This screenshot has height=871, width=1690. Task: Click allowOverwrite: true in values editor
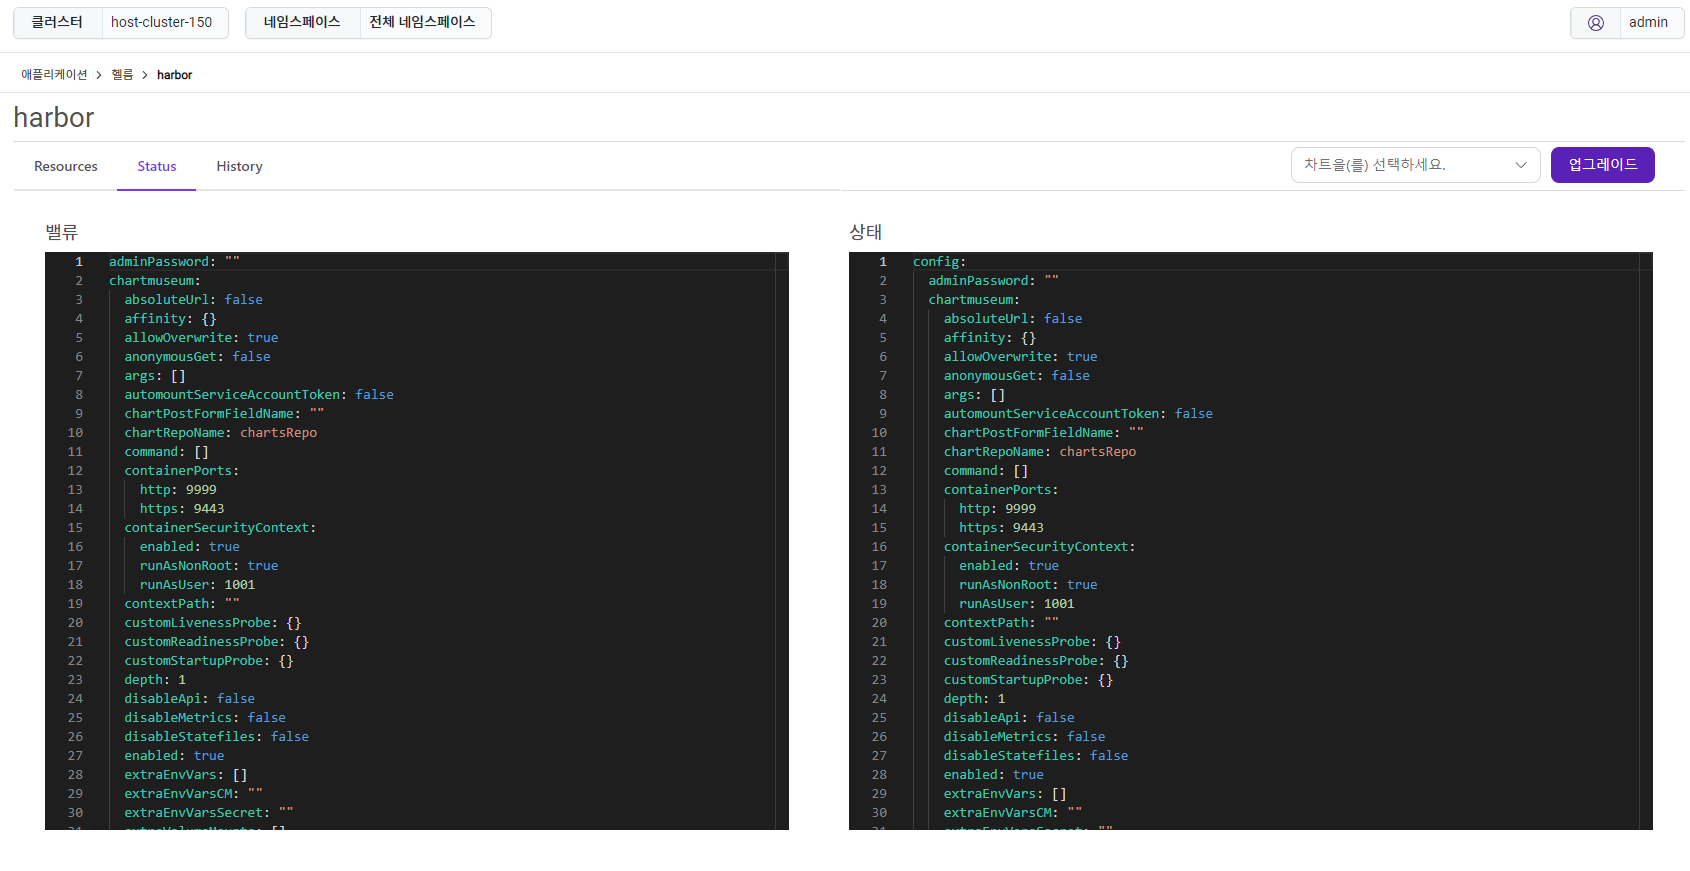[201, 337]
